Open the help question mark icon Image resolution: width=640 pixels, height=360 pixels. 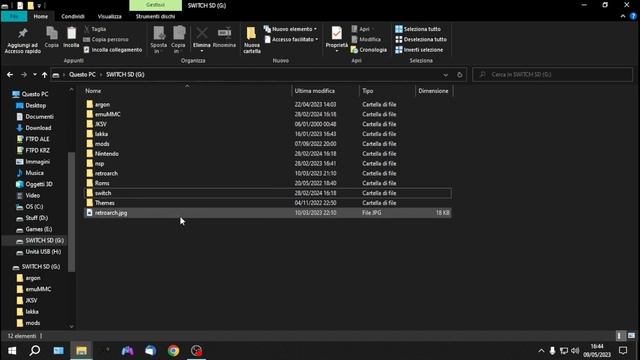[x=633, y=16]
